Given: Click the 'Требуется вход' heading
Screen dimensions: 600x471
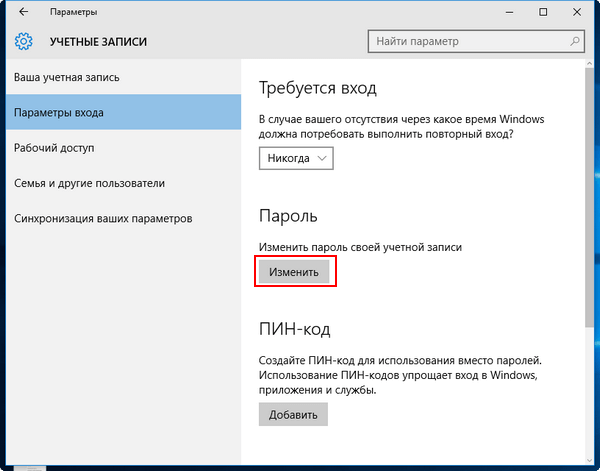Looking at the screenshot, I should click(x=318, y=88).
